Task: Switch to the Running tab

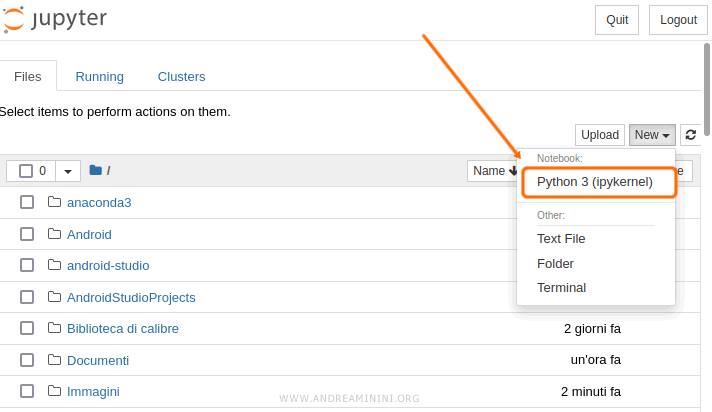Action: 100,77
